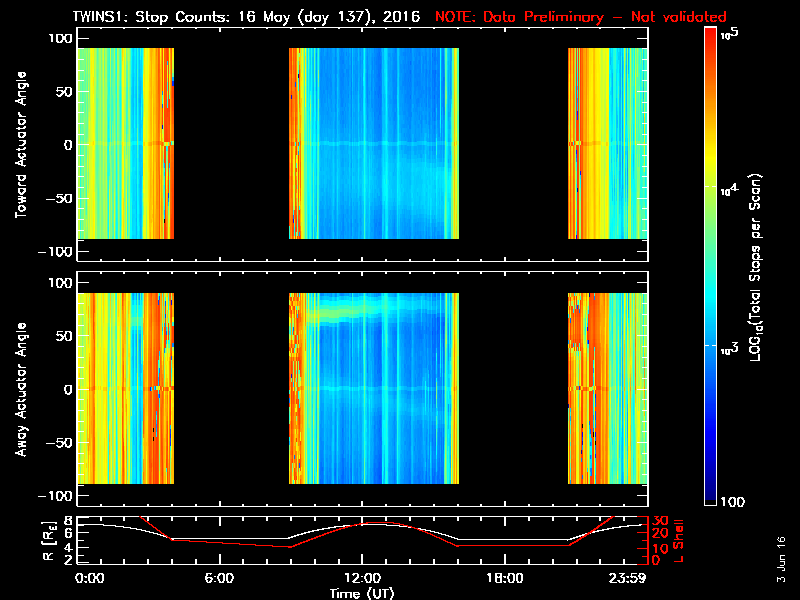Select the red 'Data Preliminary' note text
The image size is (800, 600).
pyautogui.click(x=581, y=17)
